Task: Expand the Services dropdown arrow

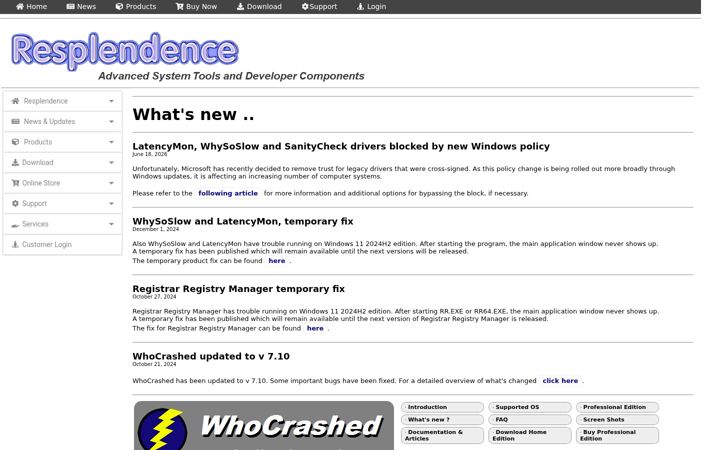Action: [111, 224]
